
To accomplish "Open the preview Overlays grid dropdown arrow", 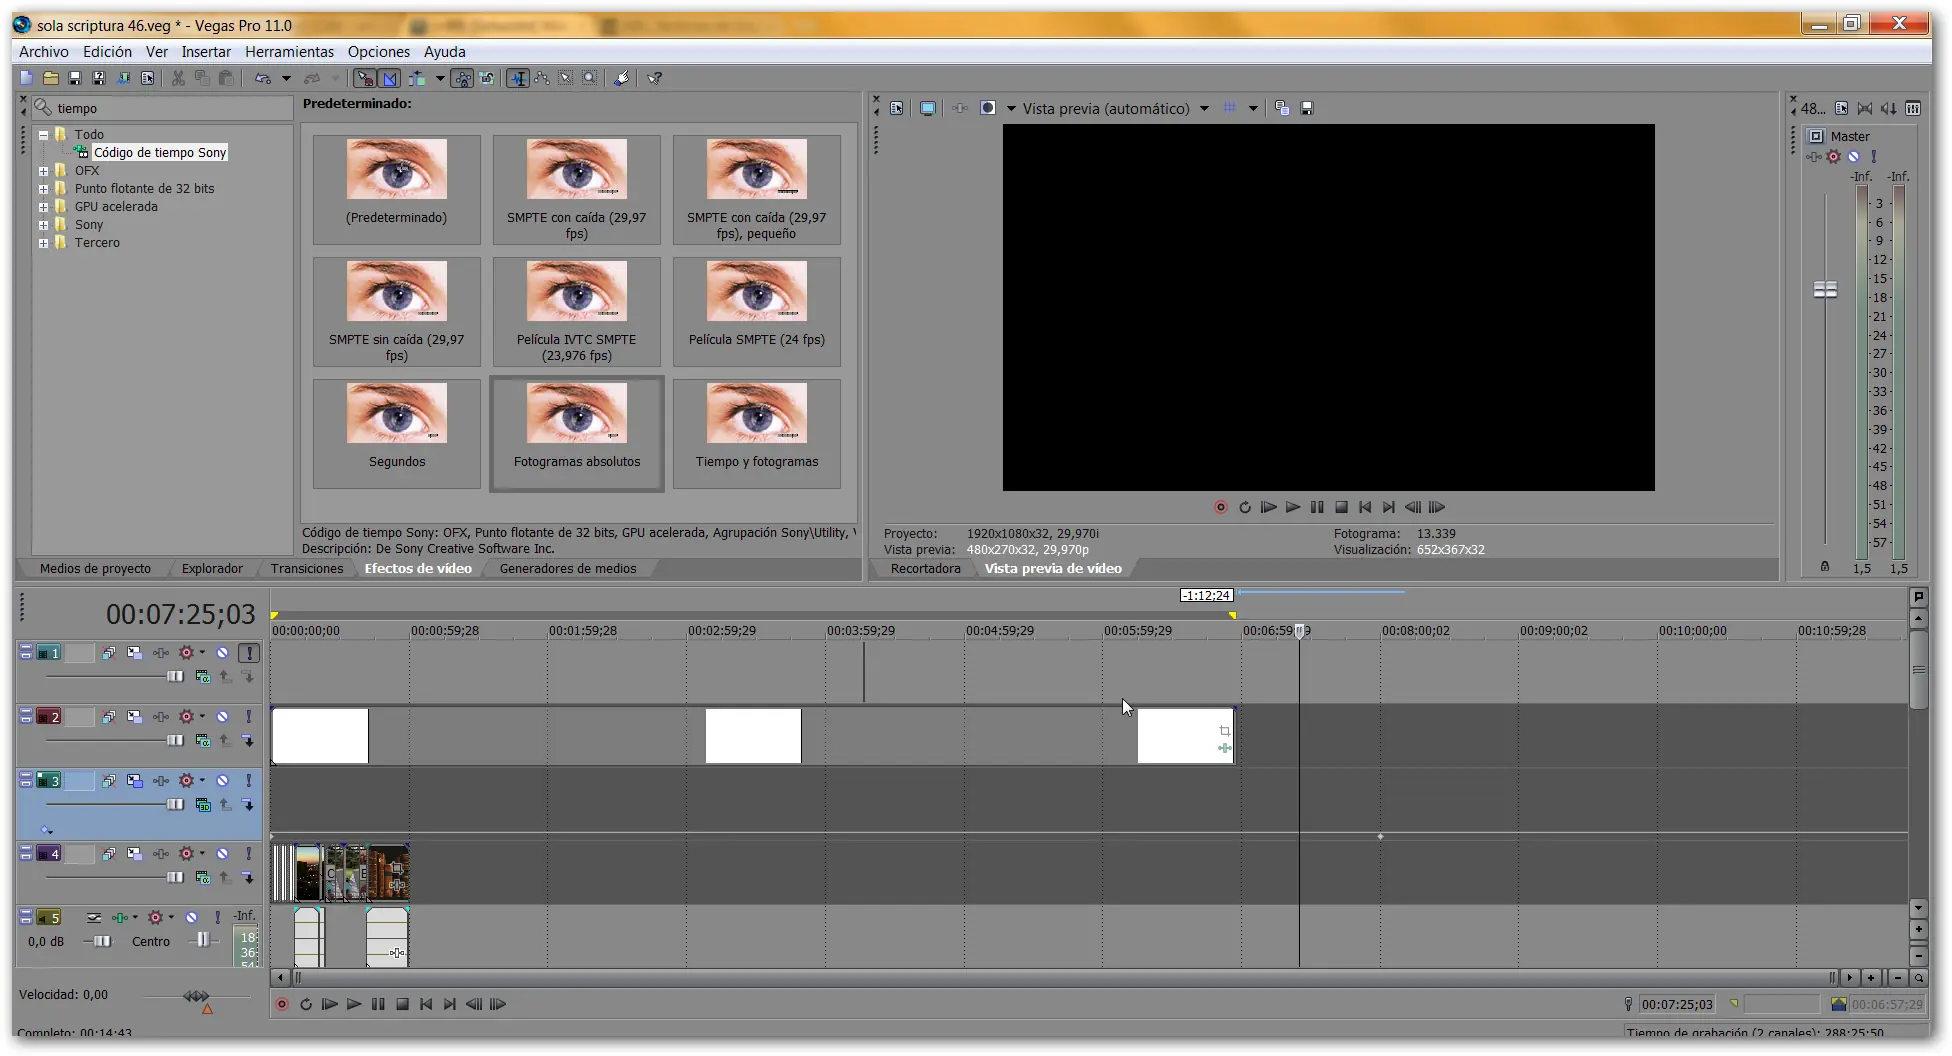I will click(1253, 109).
